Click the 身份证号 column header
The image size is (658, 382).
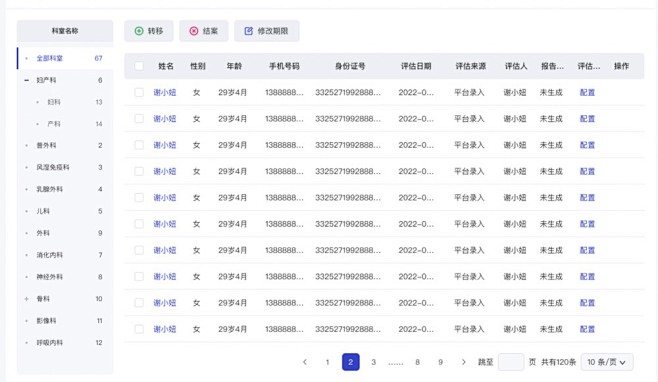point(350,66)
